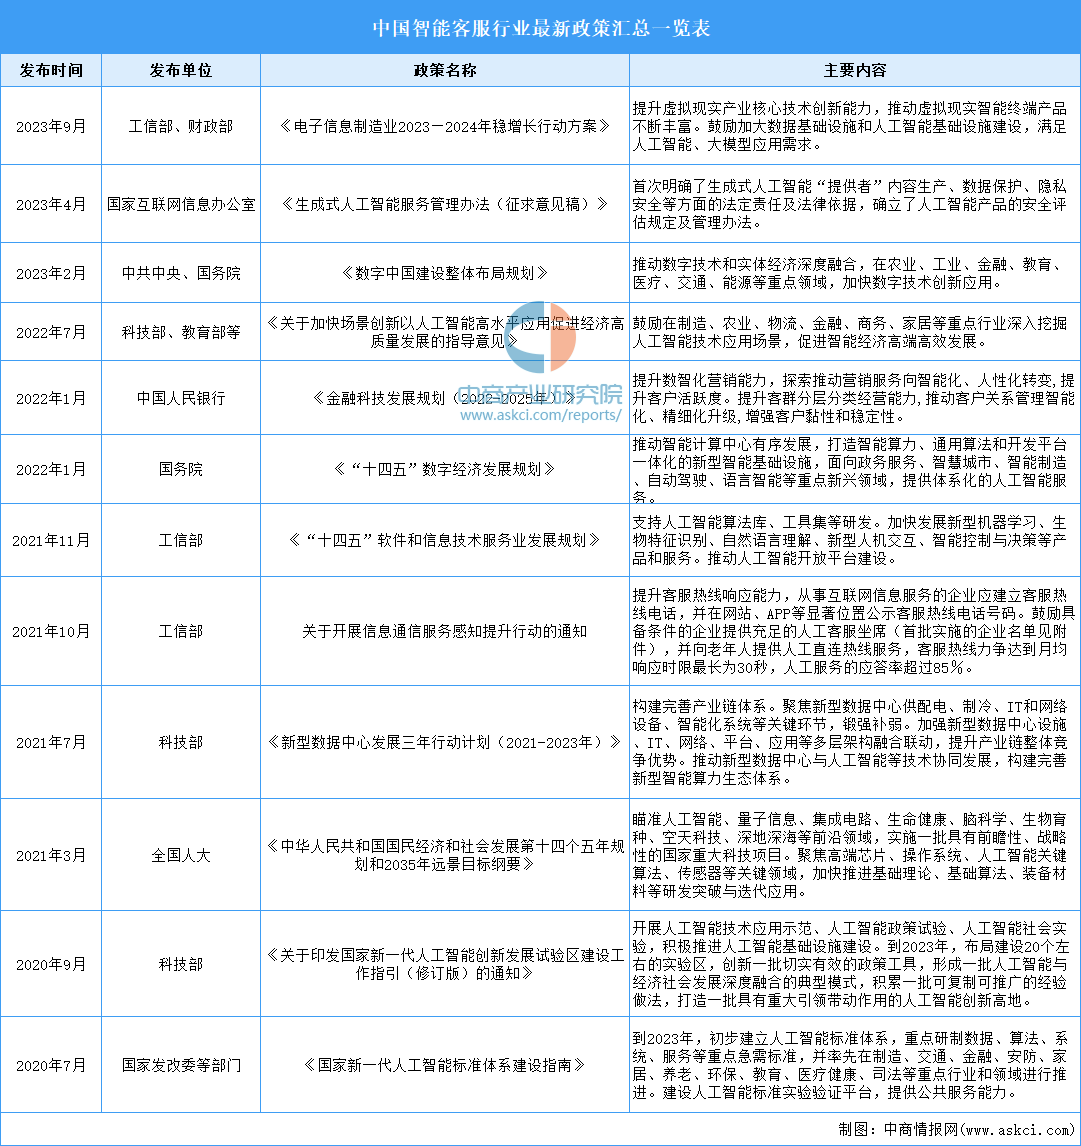Click the content starting 瞄准人工智能、量子信息
Image resolution: width=1081 pixels, height=1146 pixels.
(850, 855)
